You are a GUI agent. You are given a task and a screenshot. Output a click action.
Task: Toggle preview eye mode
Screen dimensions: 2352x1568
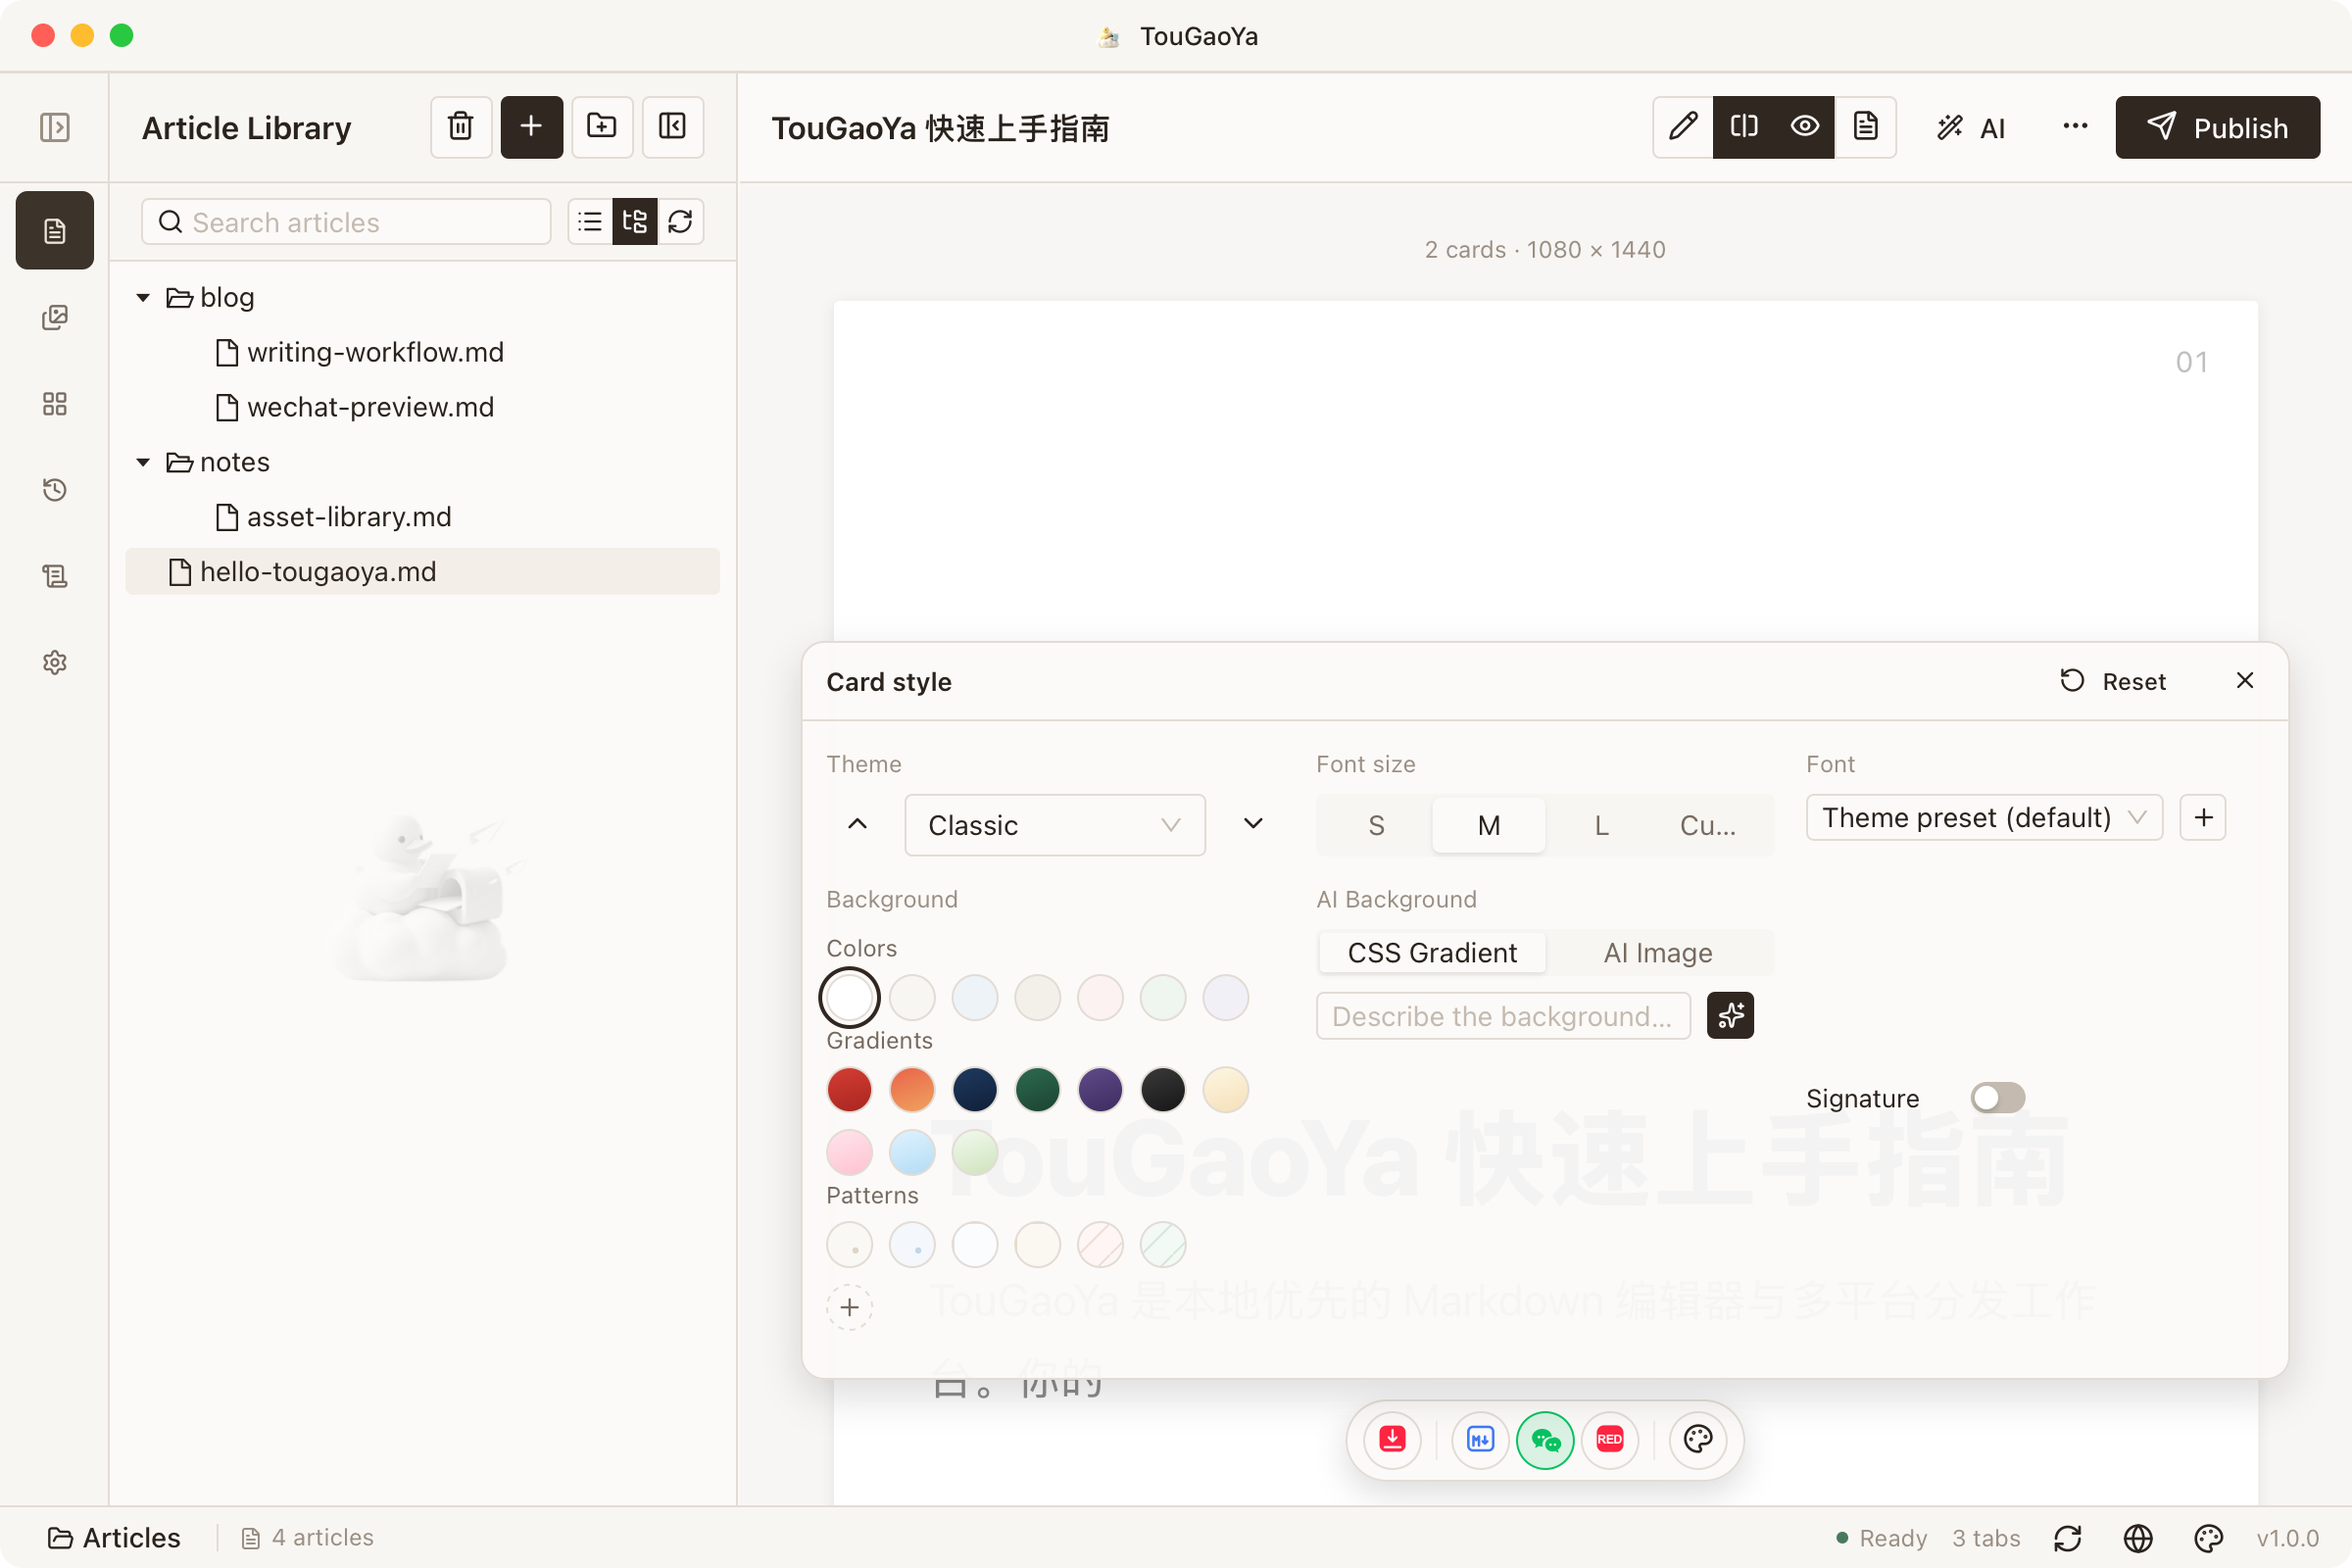[x=1804, y=127]
